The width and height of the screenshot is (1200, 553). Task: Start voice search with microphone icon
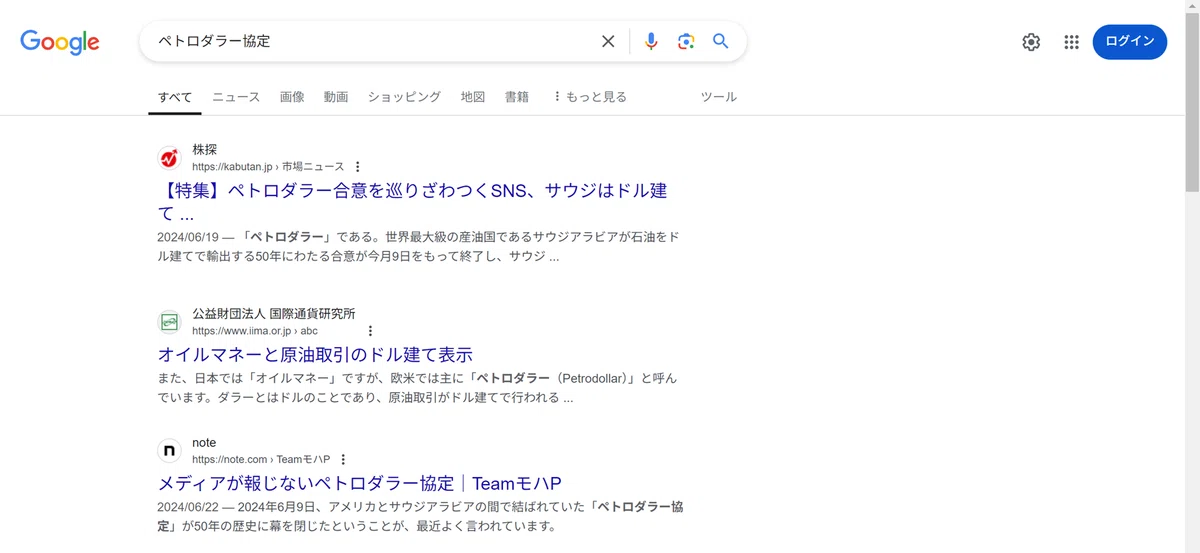coord(651,41)
